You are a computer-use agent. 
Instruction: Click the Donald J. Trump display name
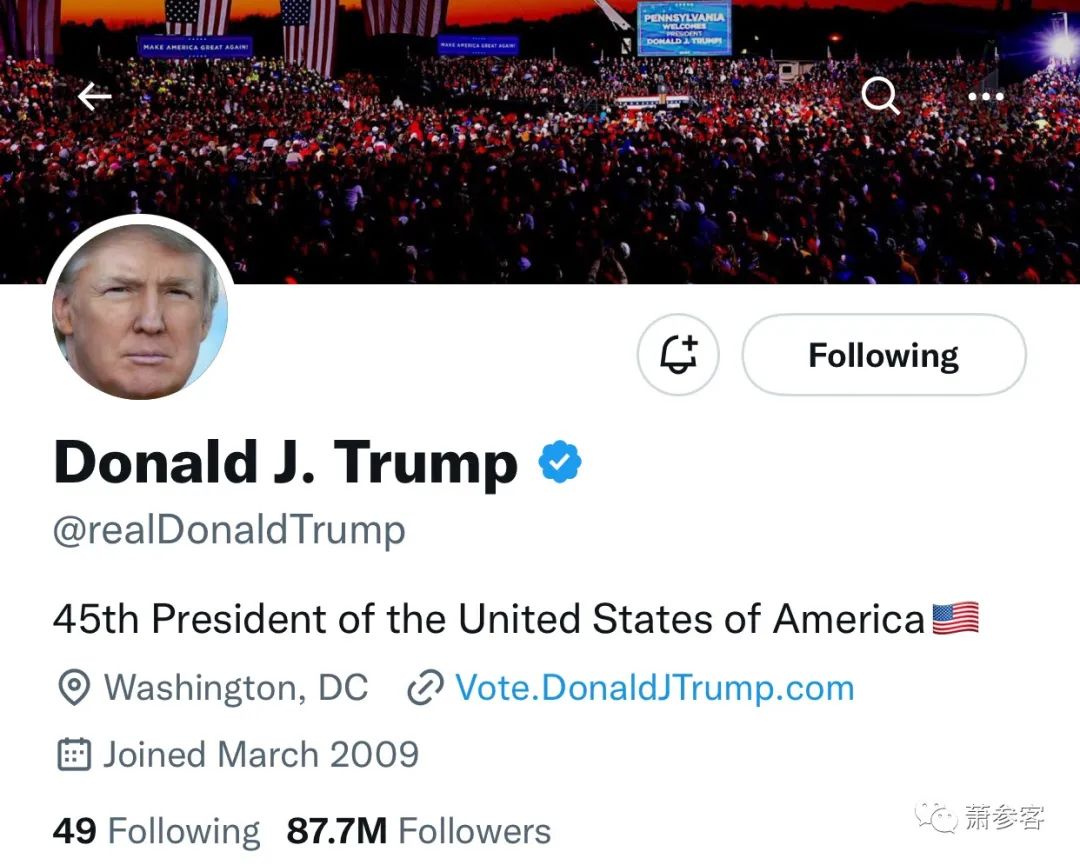pos(285,463)
